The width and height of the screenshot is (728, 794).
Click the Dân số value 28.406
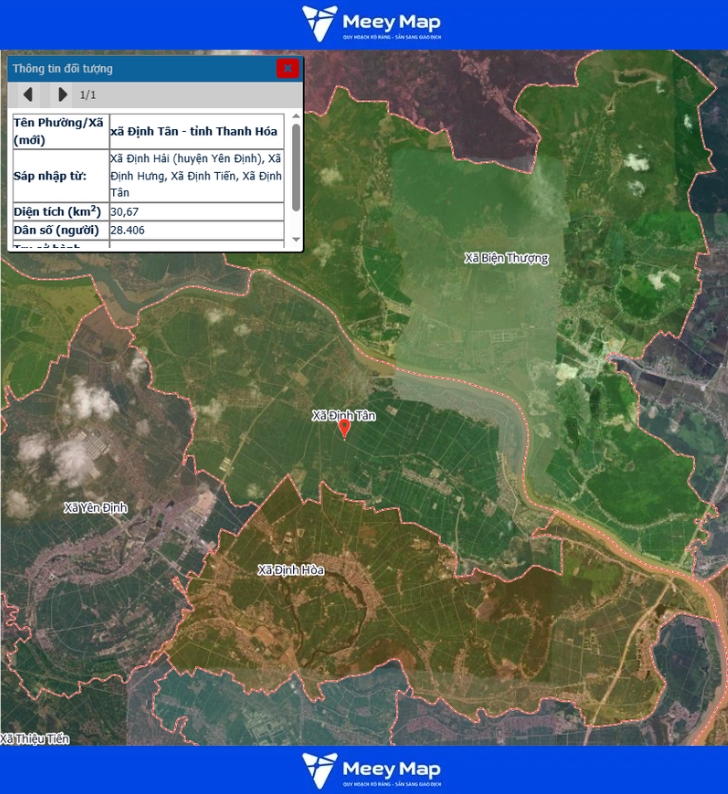(128, 230)
